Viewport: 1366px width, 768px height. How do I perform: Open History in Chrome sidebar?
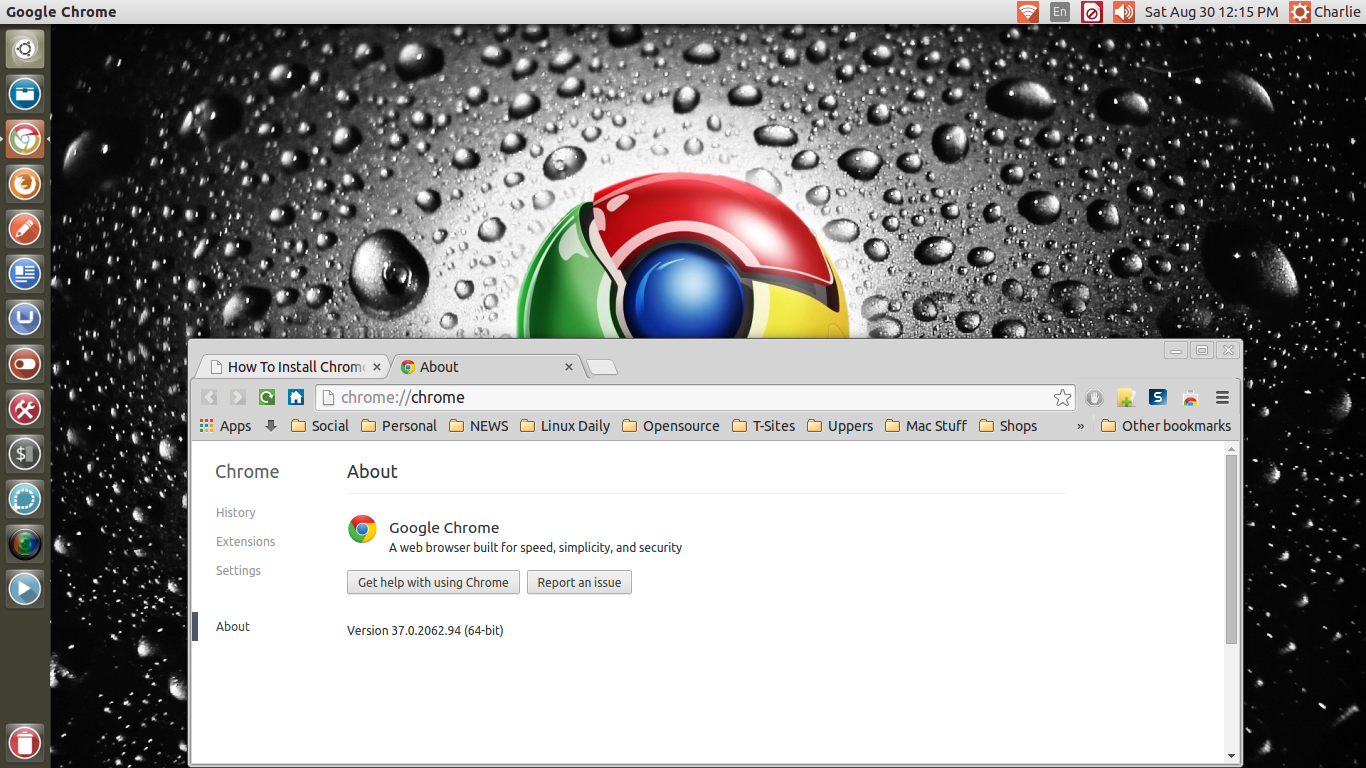click(236, 513)
